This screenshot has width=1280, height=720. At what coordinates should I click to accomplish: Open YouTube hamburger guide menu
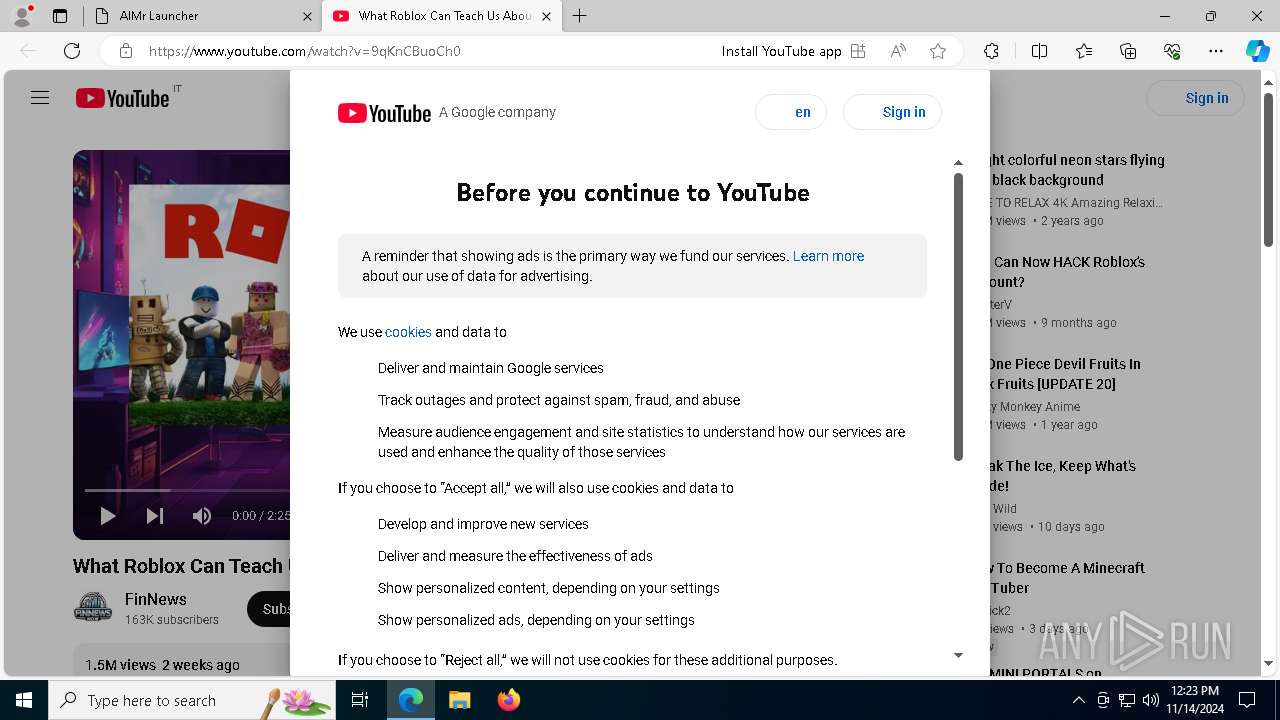click(40, 98)
